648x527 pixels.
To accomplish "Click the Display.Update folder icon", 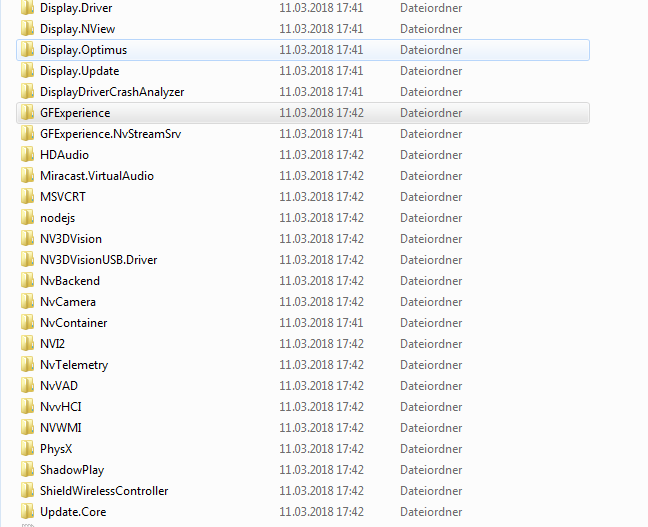I will (27, 71).
